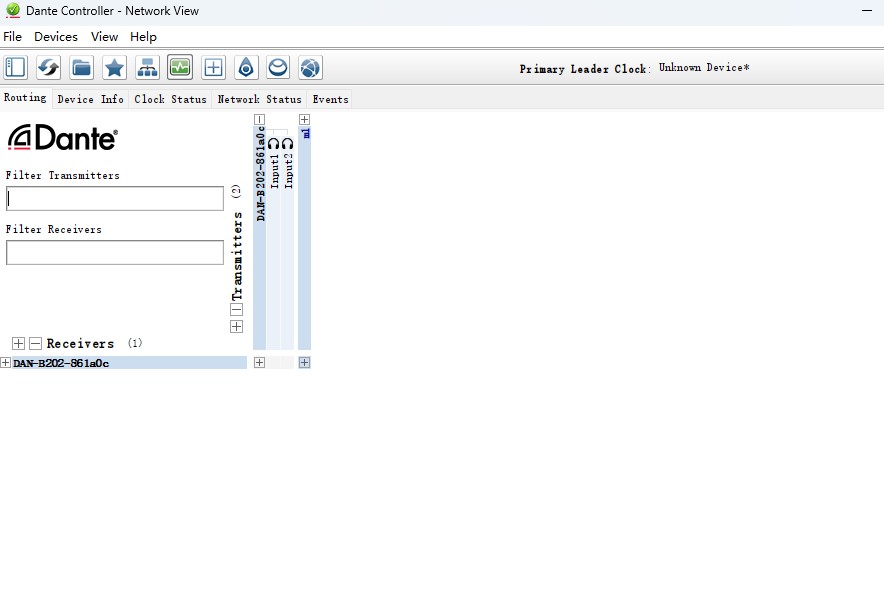Collapse the DAN-B202-861a0c transmitter column
This screenshot has width=884, height=599.
tap(259, 120)
